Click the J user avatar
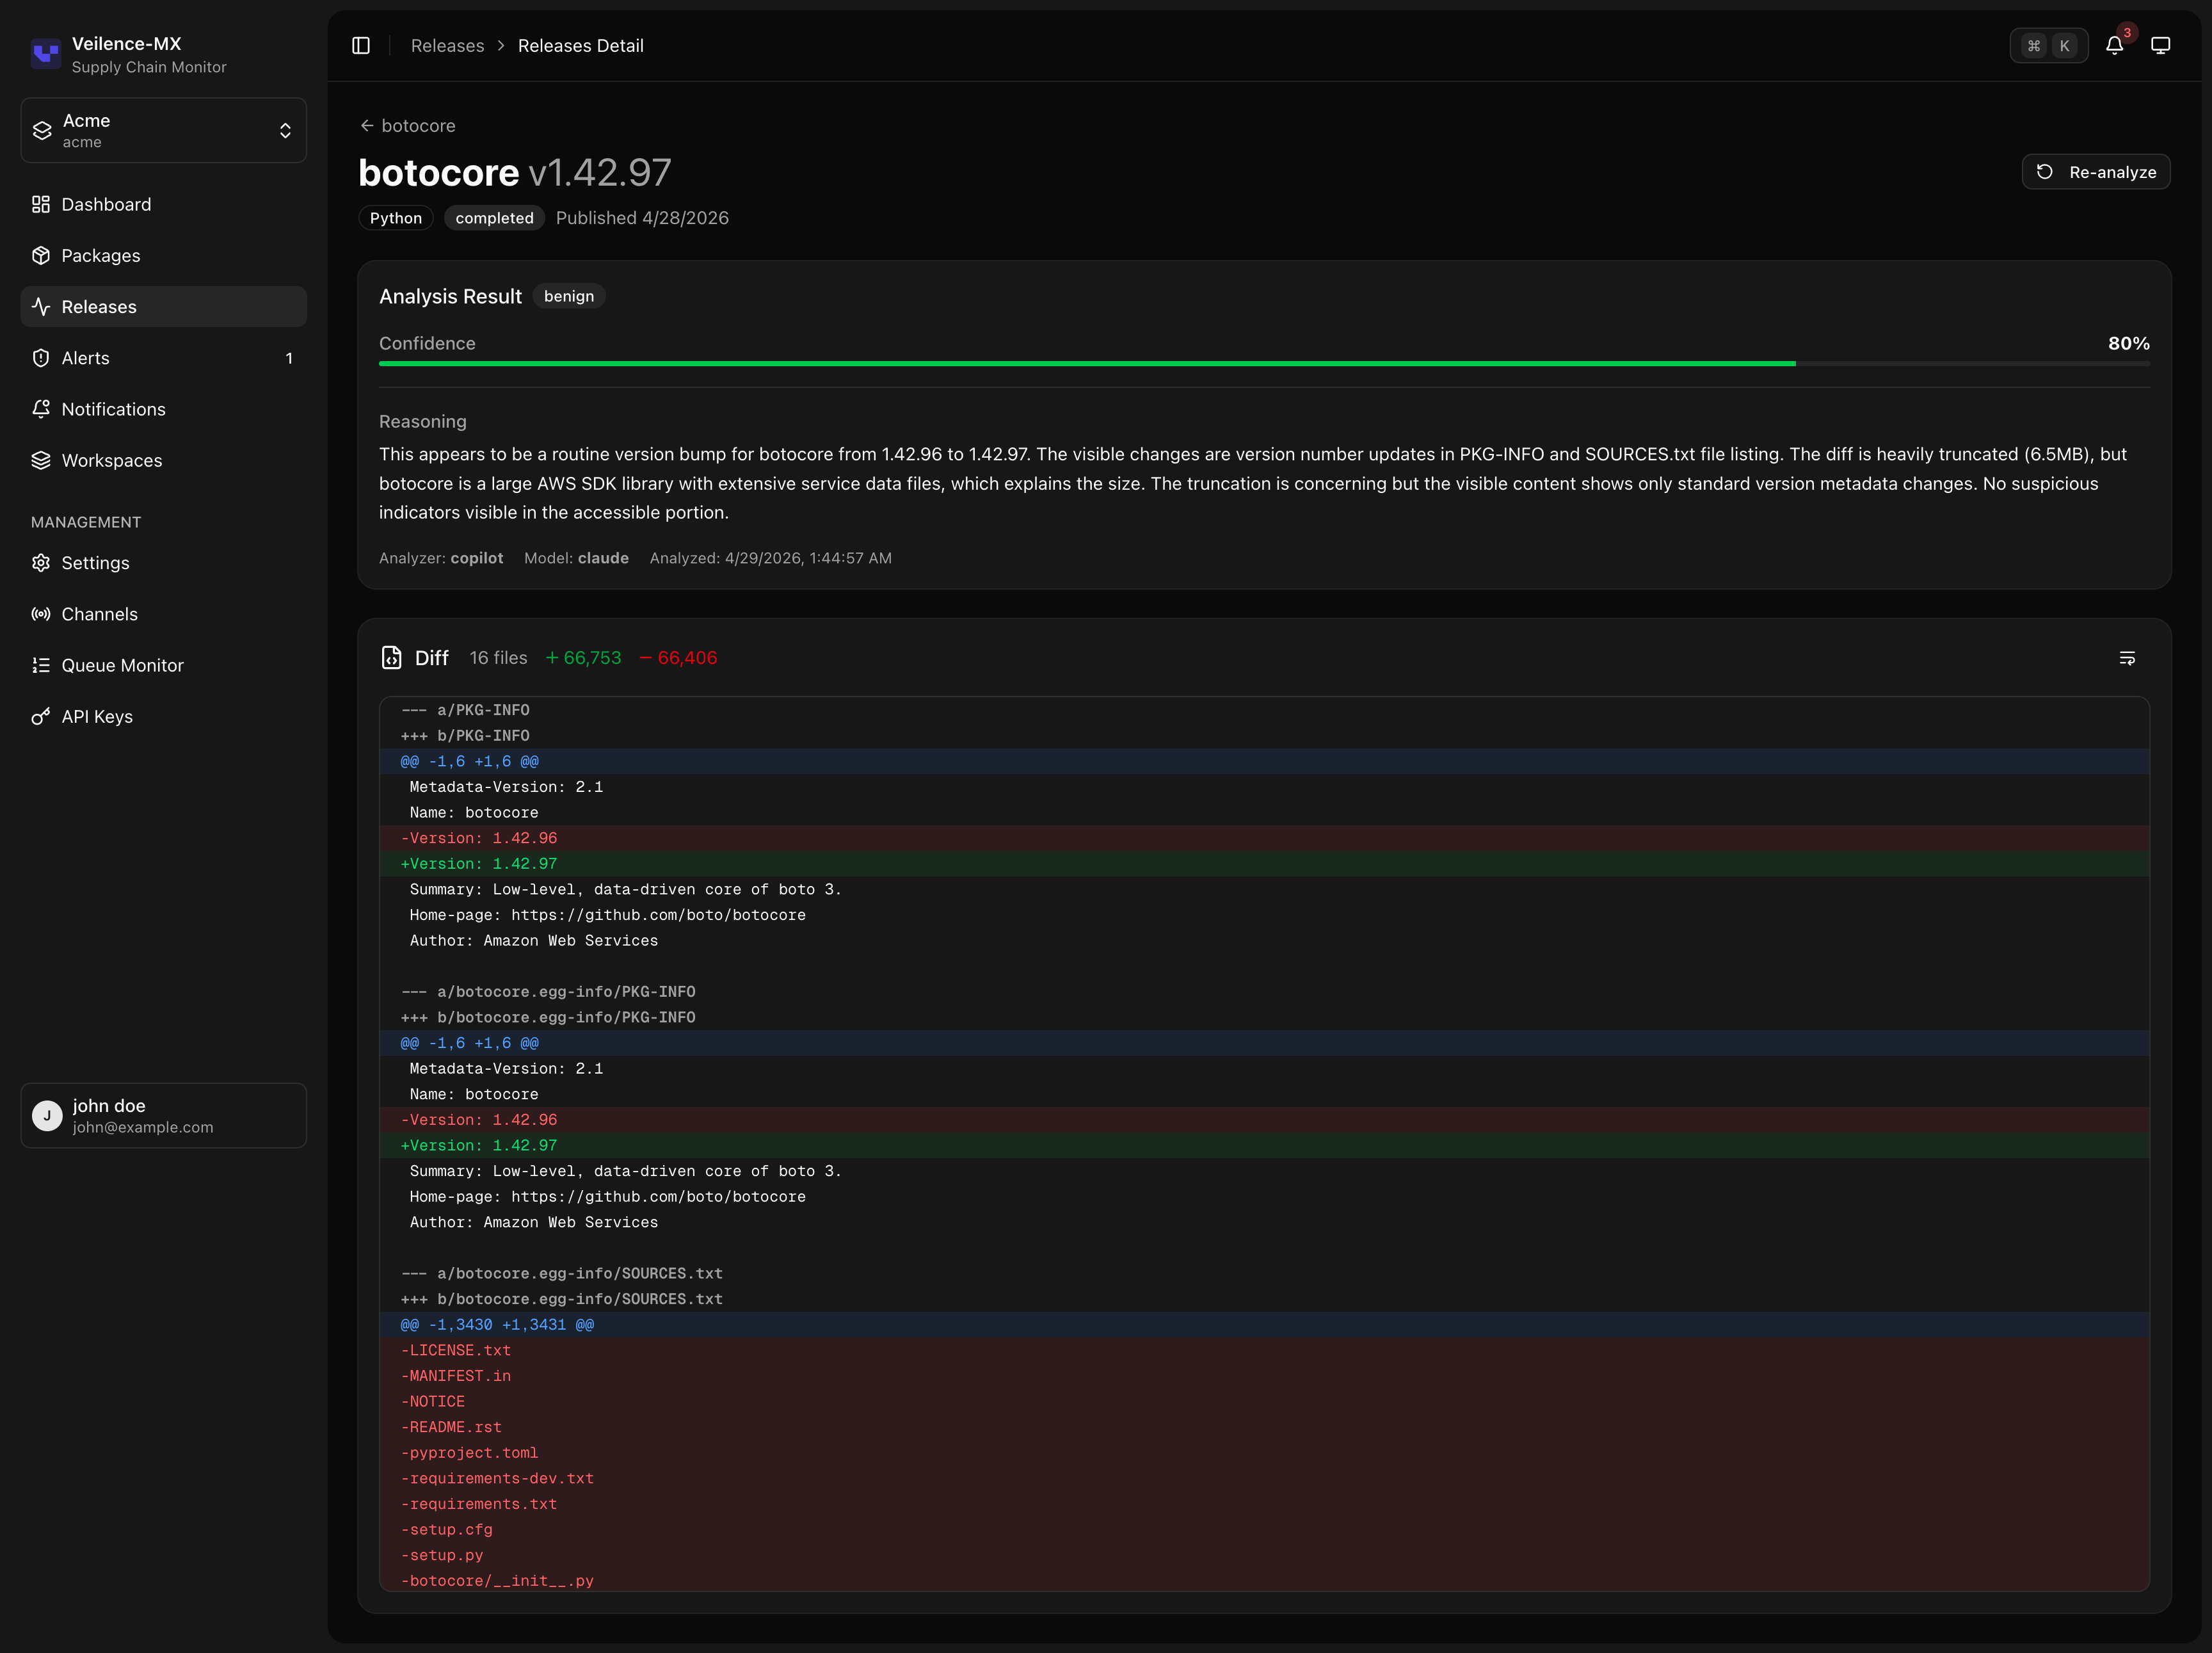The width and height of the screenshot is (2212, 1653). pyautogui.click(x=47, y=1115)
